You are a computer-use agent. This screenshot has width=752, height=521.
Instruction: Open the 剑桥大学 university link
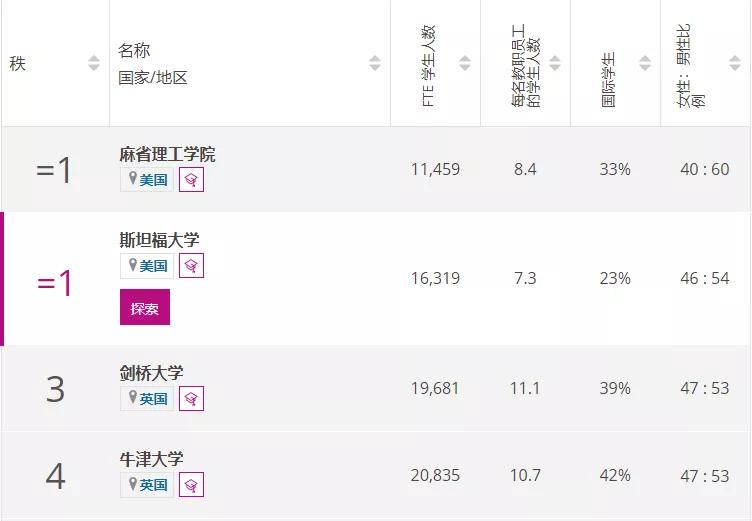(x=151, y=374)
